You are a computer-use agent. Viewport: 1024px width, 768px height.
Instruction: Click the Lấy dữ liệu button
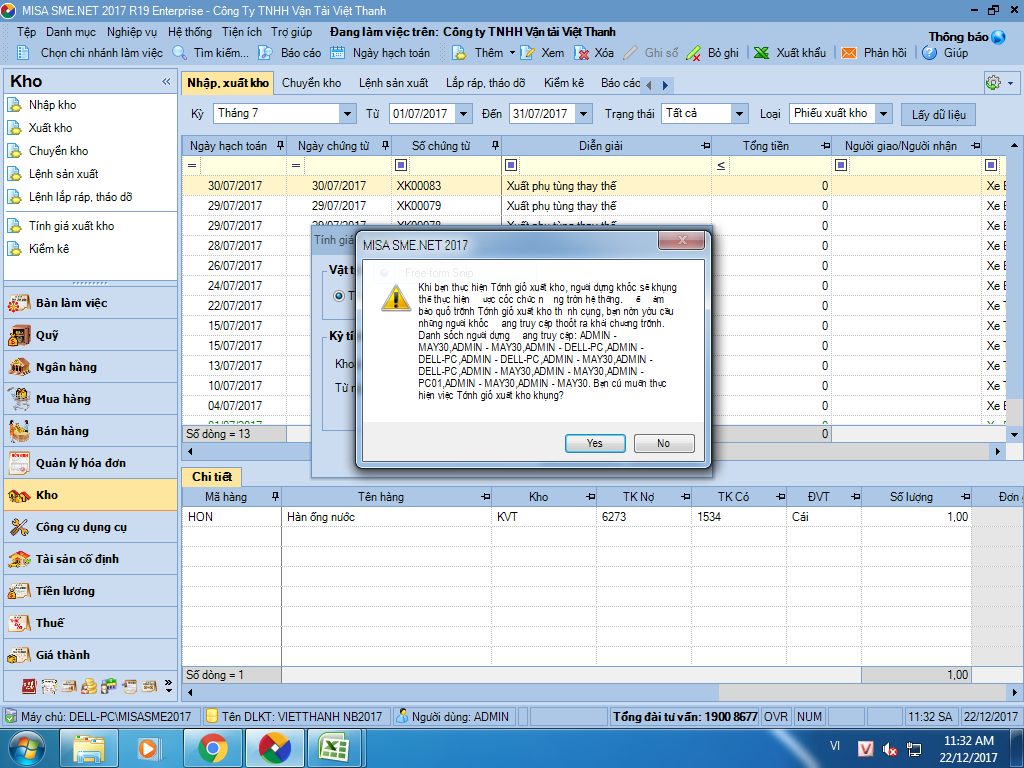[938, 114]
